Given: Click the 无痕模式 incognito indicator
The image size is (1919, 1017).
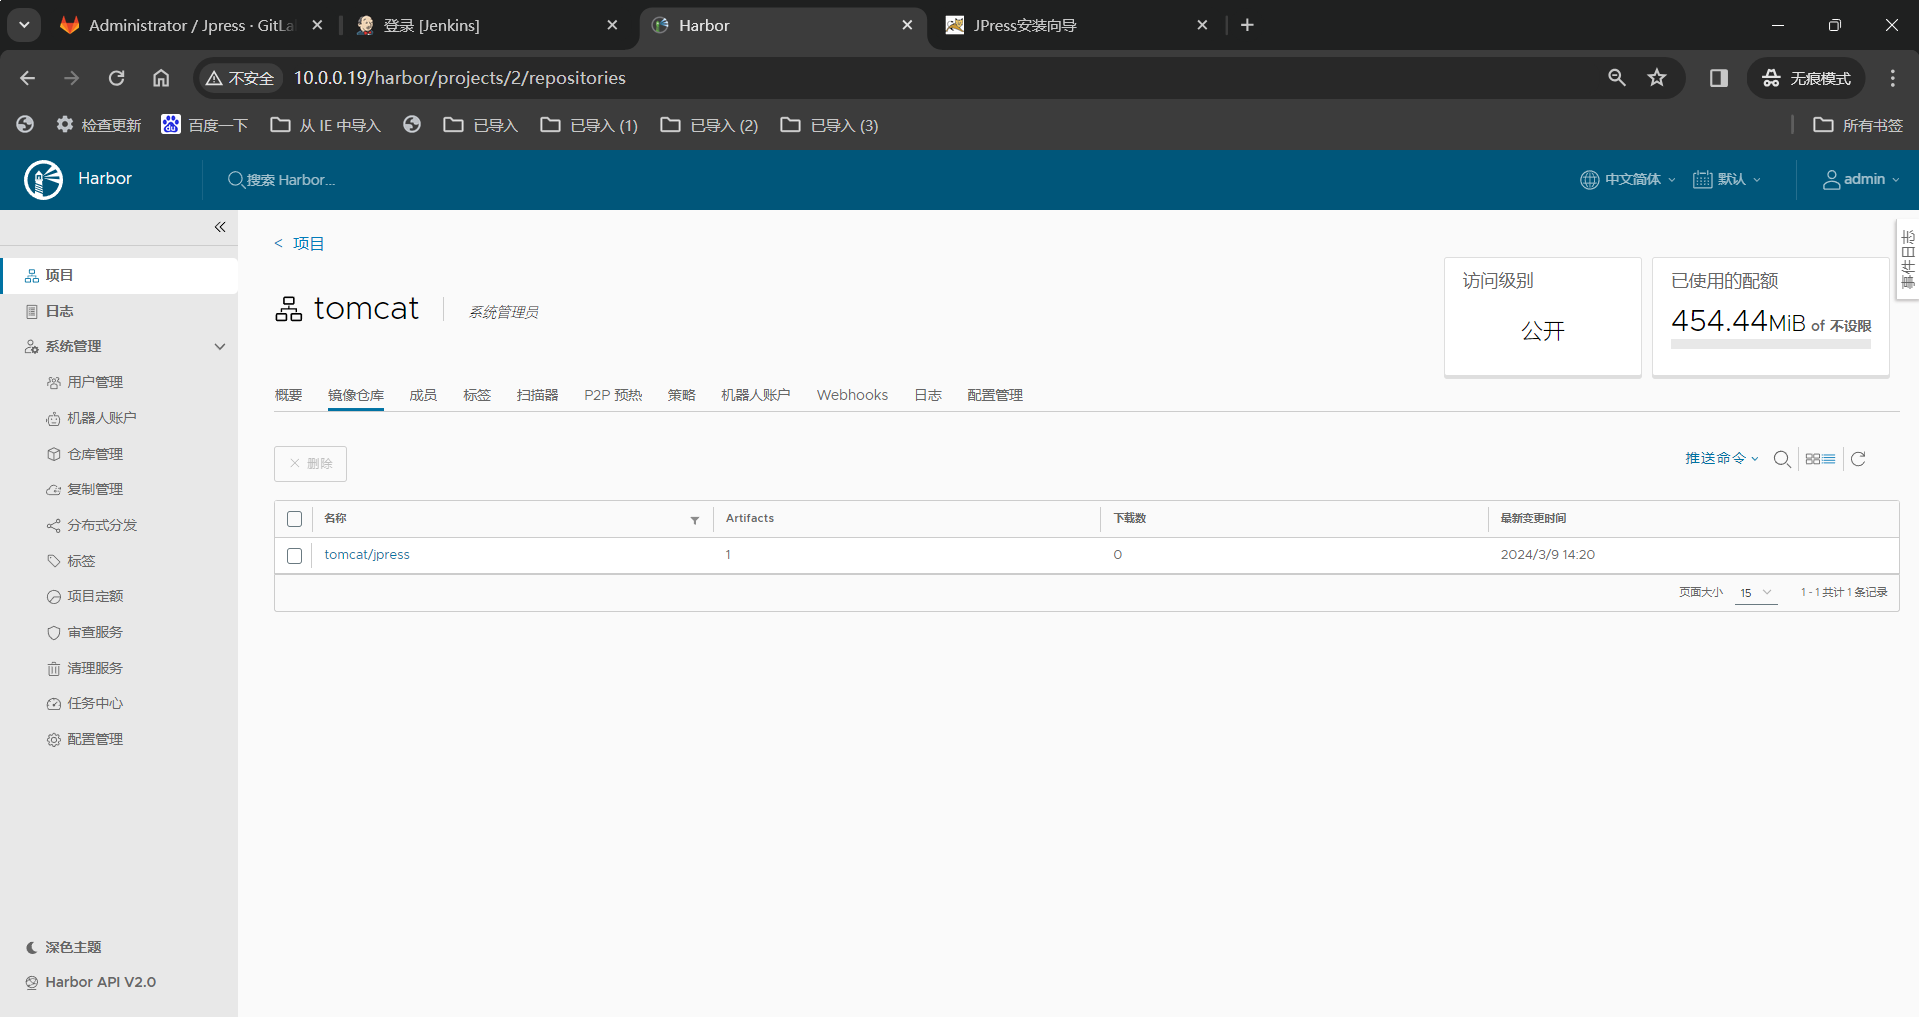Looking at the screenshot, I should pos(1806,78).
